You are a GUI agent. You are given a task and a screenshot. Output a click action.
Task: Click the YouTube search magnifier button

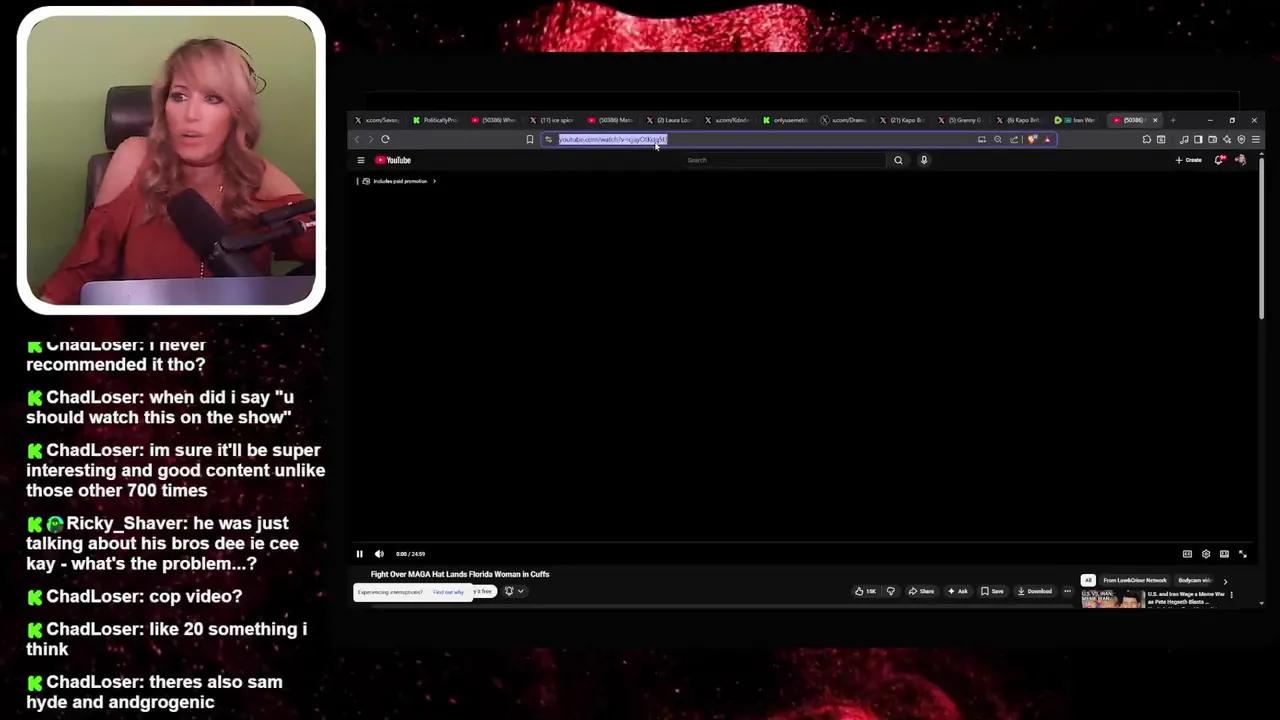898,160
